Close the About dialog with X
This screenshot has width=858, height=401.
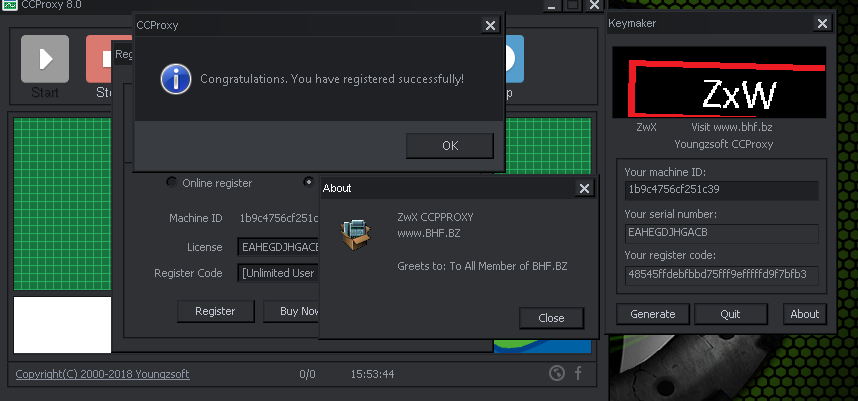click(x=584, y=189)
